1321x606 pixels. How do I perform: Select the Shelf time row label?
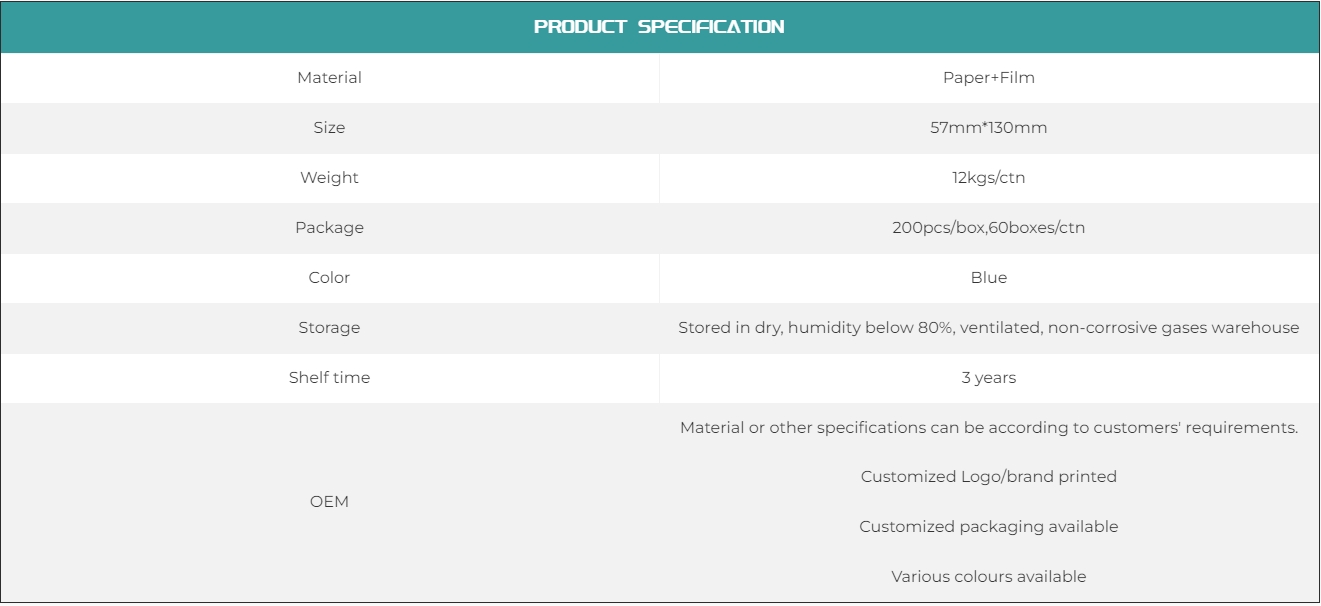[329, 378]
